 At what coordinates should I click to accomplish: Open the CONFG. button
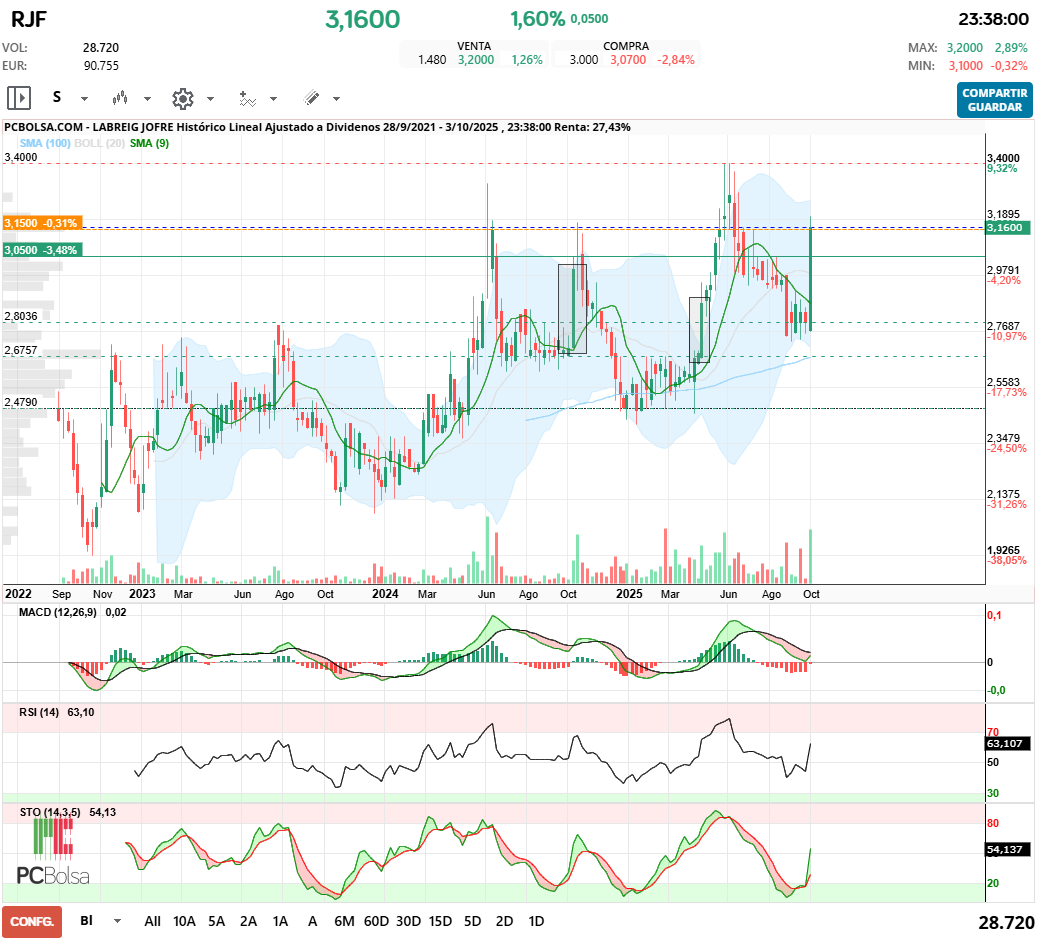coord(32,921)
